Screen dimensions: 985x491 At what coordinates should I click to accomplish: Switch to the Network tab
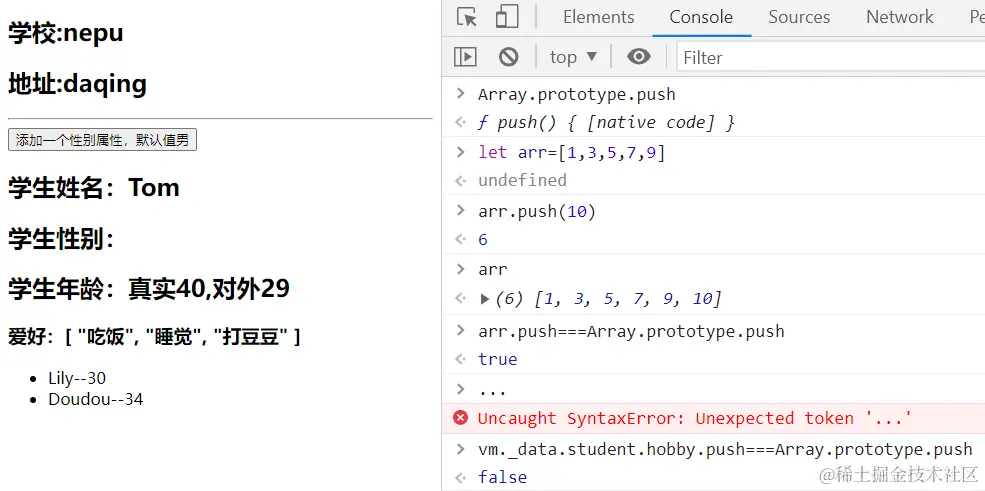(899, 17)
